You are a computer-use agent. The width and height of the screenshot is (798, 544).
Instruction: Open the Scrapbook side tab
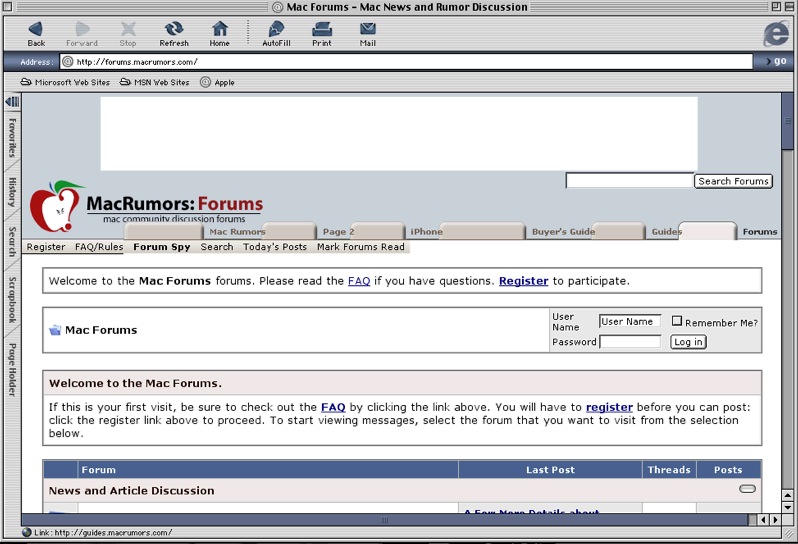[12, 300]
